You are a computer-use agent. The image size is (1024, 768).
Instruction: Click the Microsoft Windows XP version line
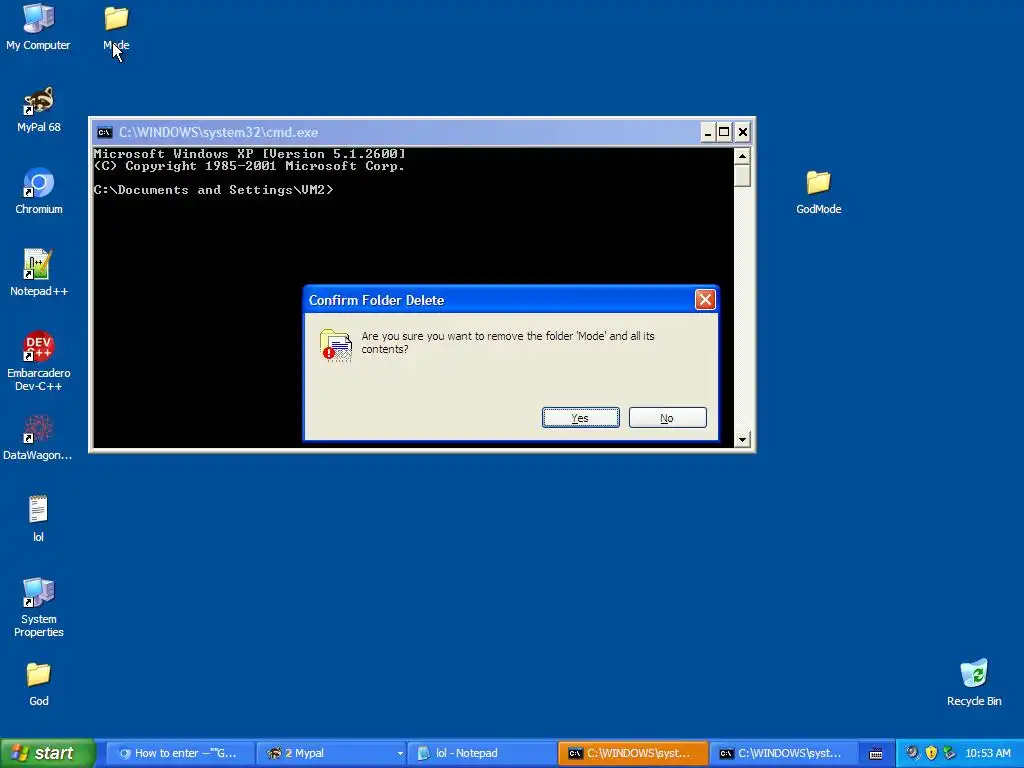(249, 154)
